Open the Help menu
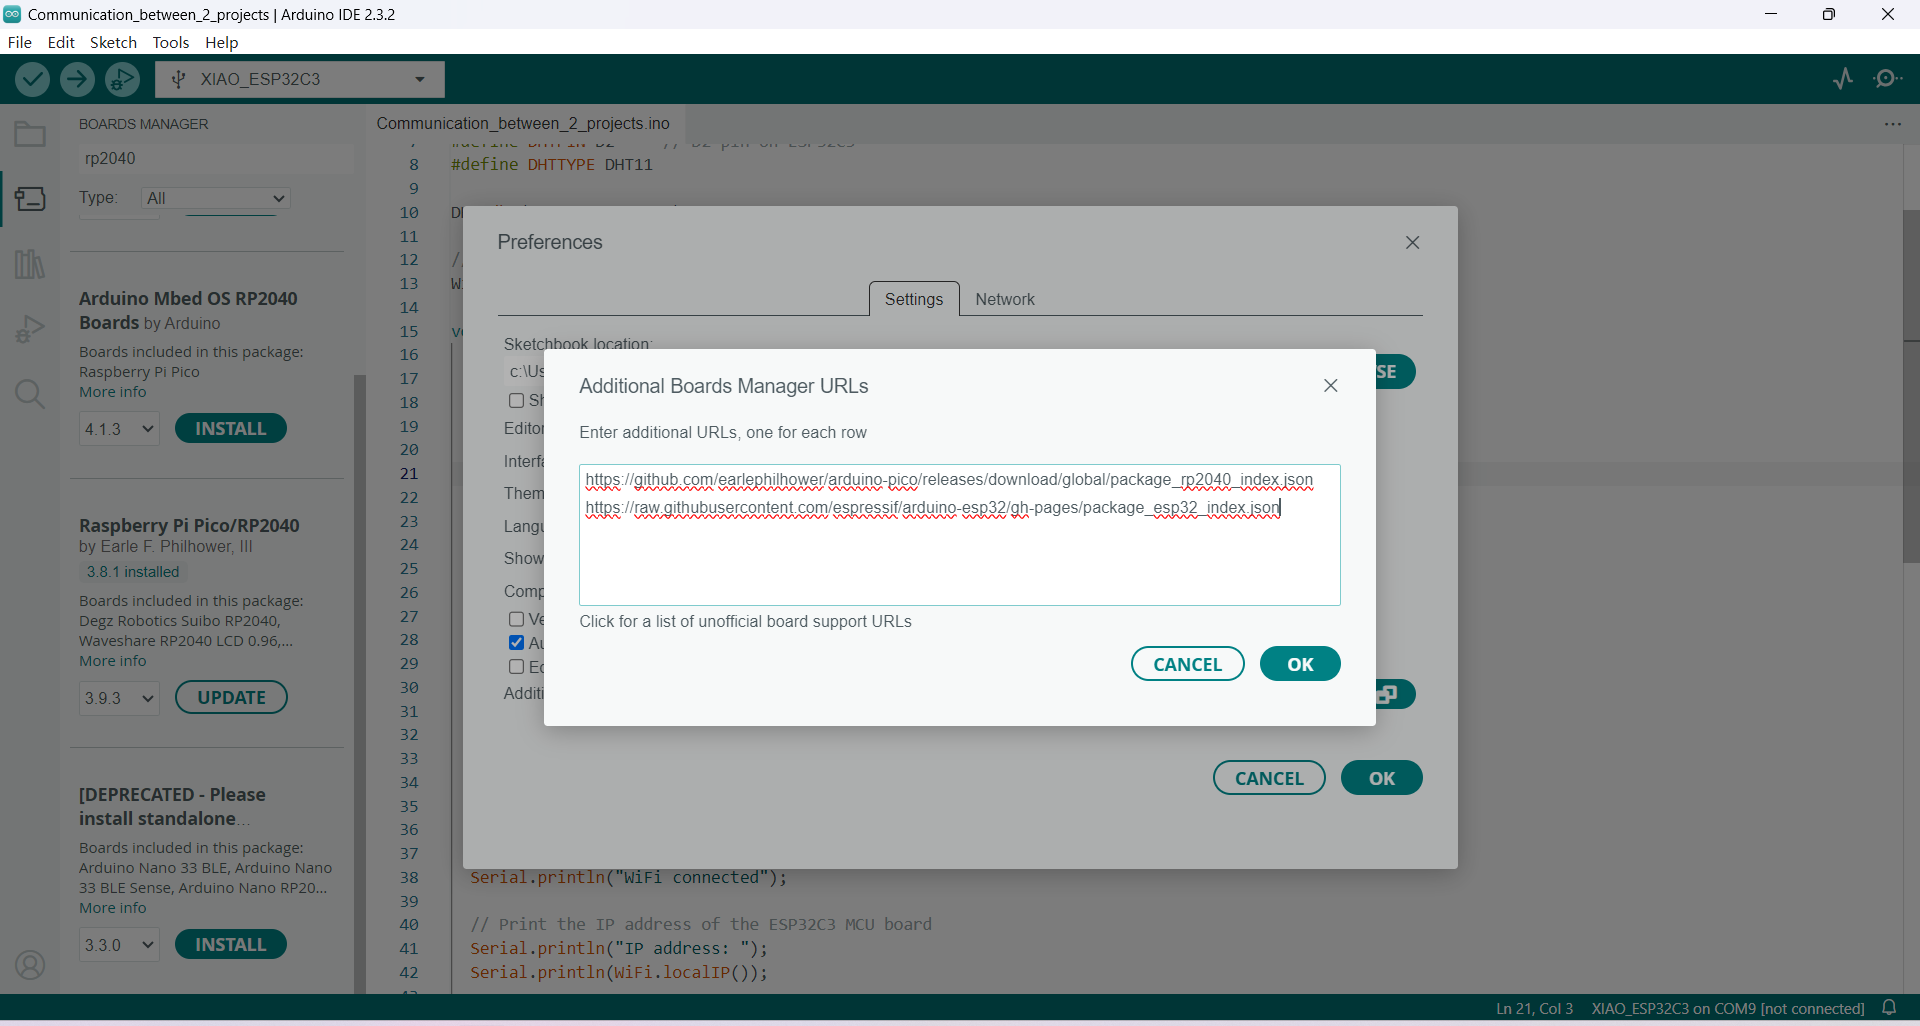1920x1026 pixels. point(221,42)
